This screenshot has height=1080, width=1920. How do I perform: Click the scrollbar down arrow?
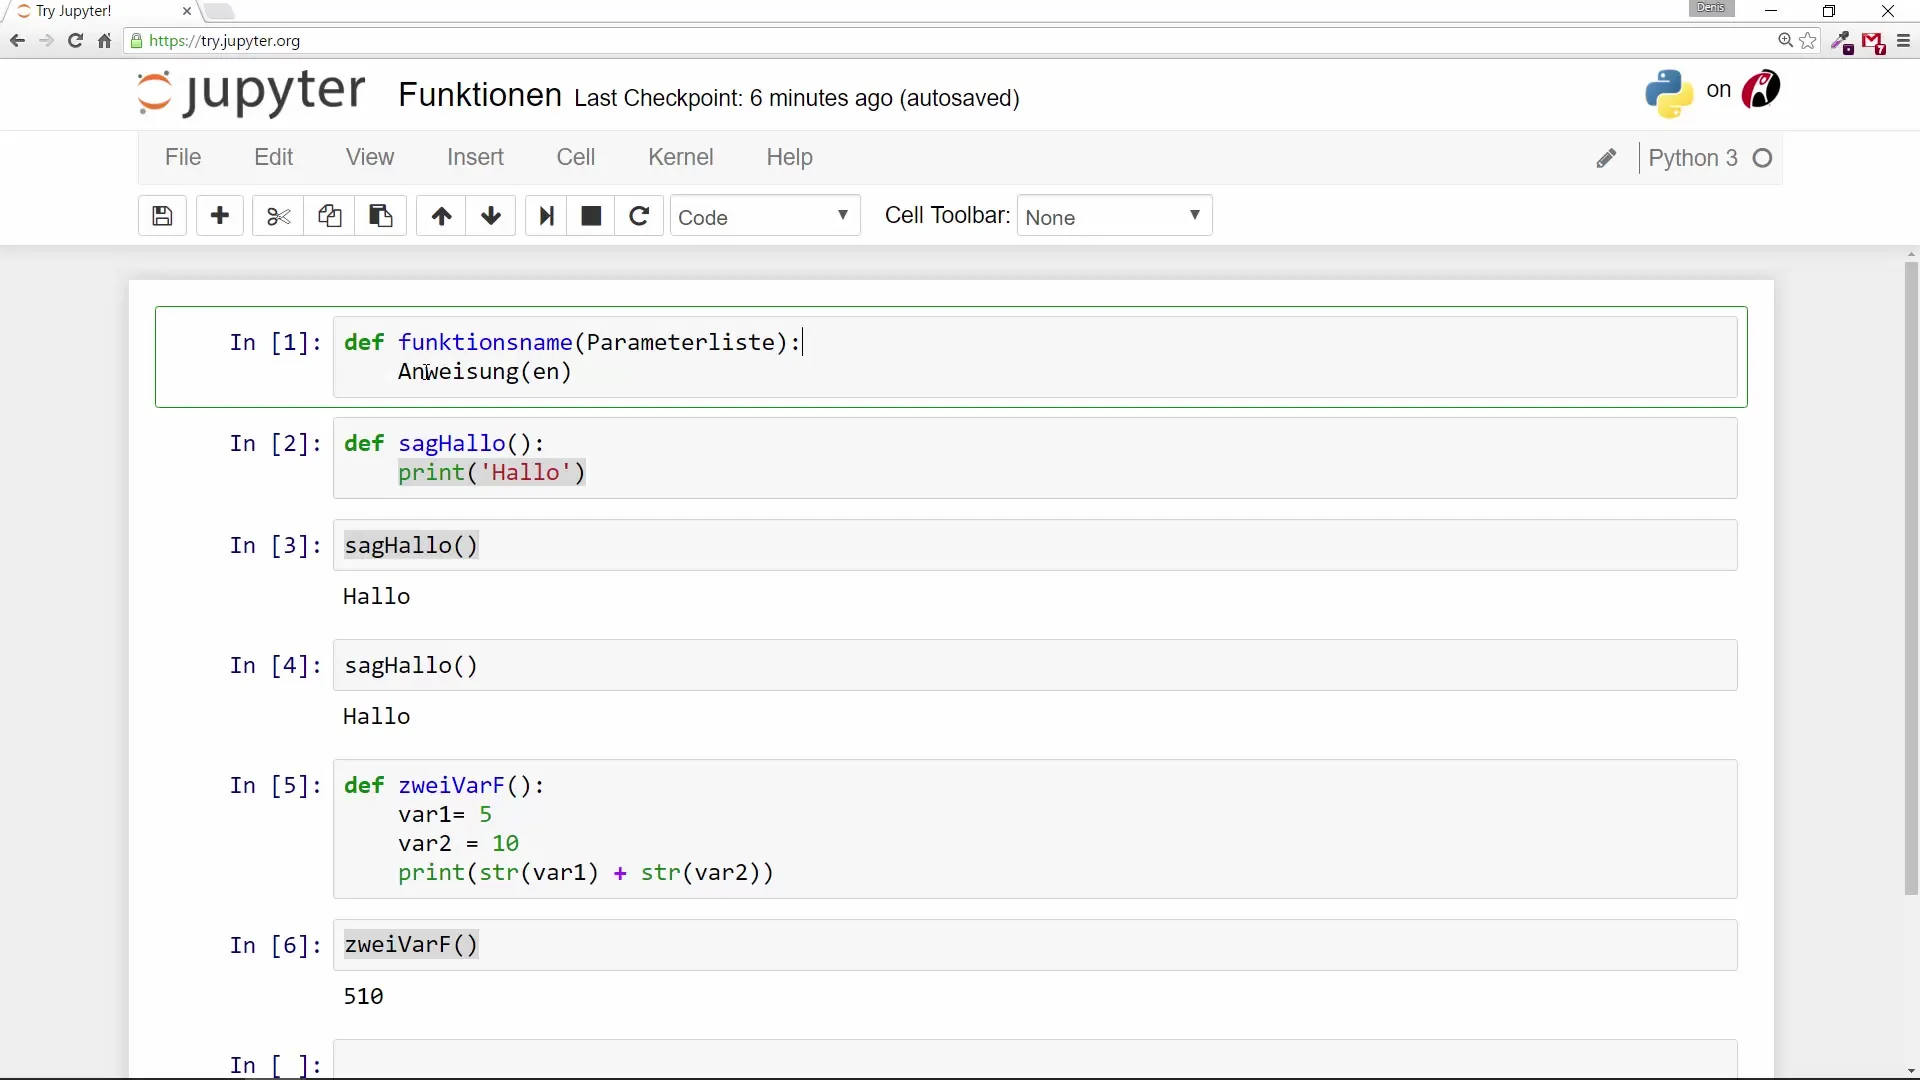(x=1911, y=1071)
